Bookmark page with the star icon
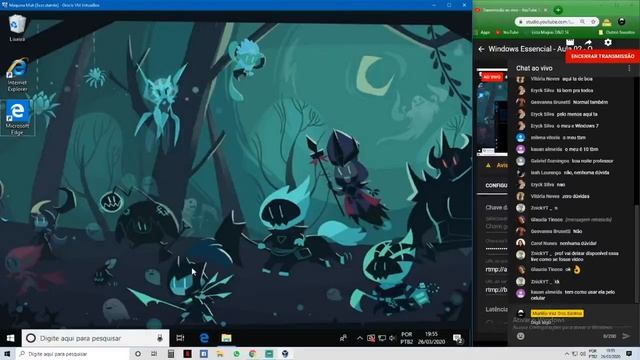 click(x=593, y=22)
